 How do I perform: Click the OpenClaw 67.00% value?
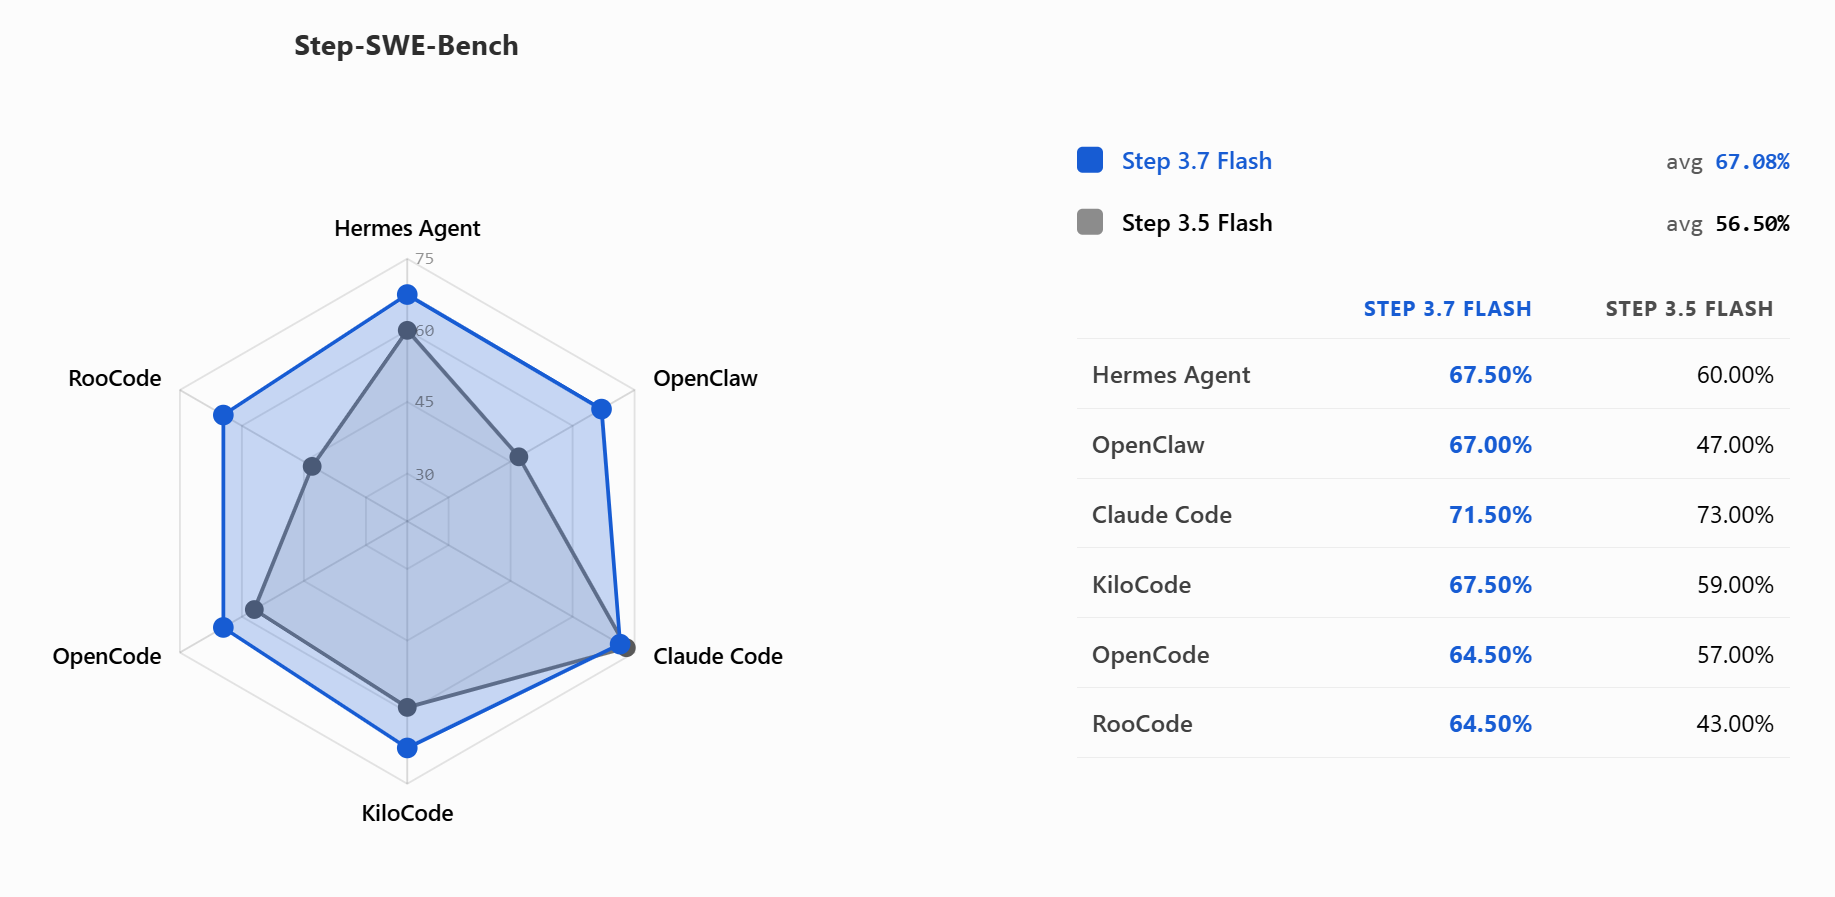point(1490,445)
